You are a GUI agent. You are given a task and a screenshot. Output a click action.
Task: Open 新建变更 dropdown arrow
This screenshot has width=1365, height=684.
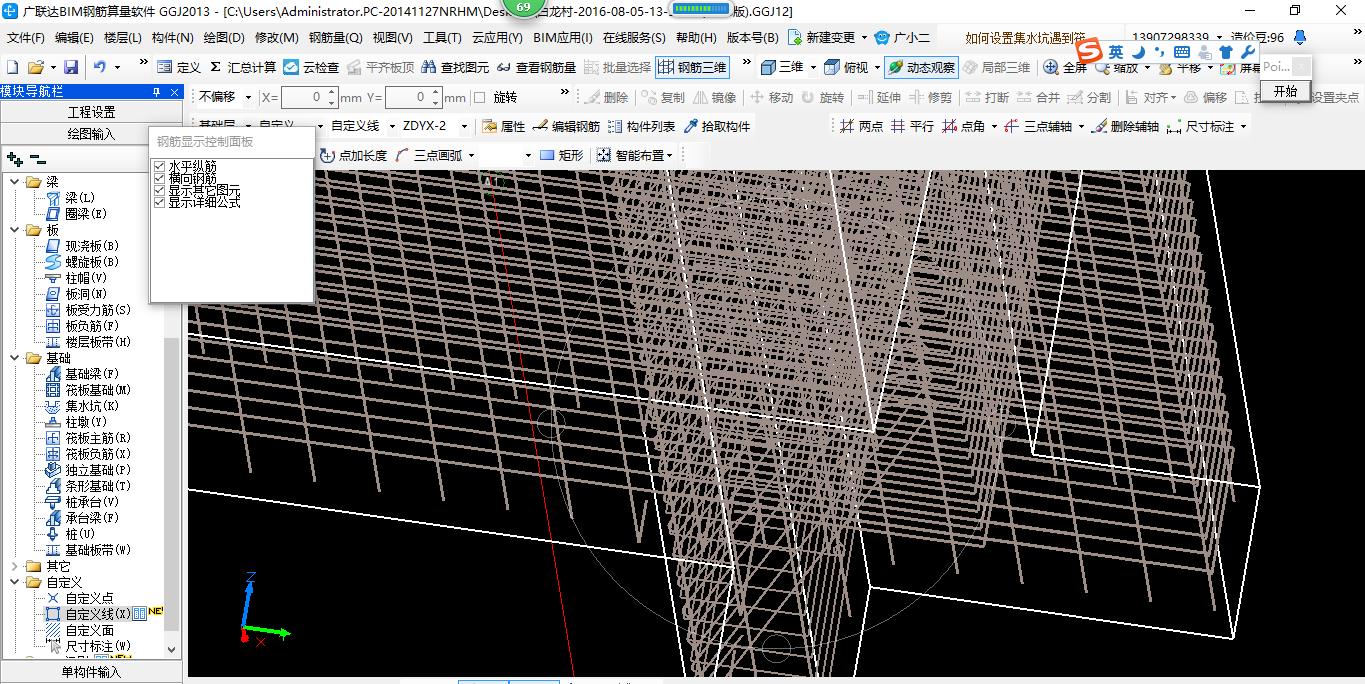[x=864, y=38]
